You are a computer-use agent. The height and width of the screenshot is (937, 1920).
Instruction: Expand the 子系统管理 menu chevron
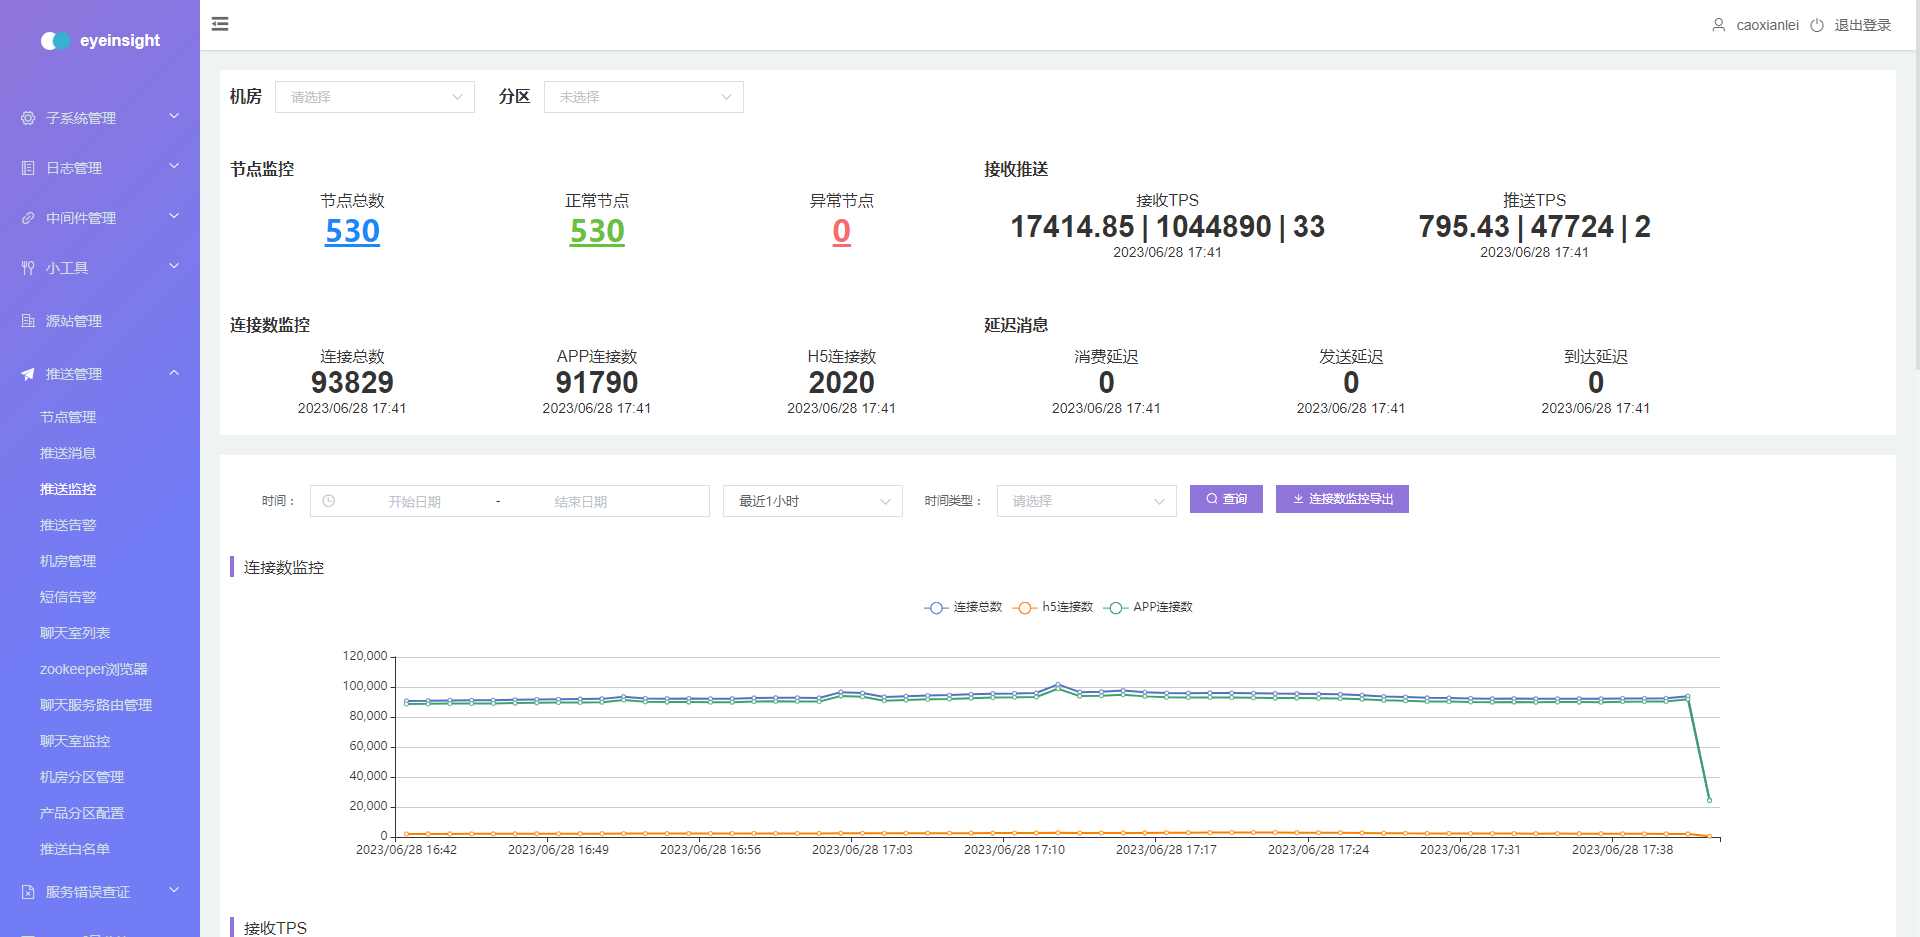(174, 117)
